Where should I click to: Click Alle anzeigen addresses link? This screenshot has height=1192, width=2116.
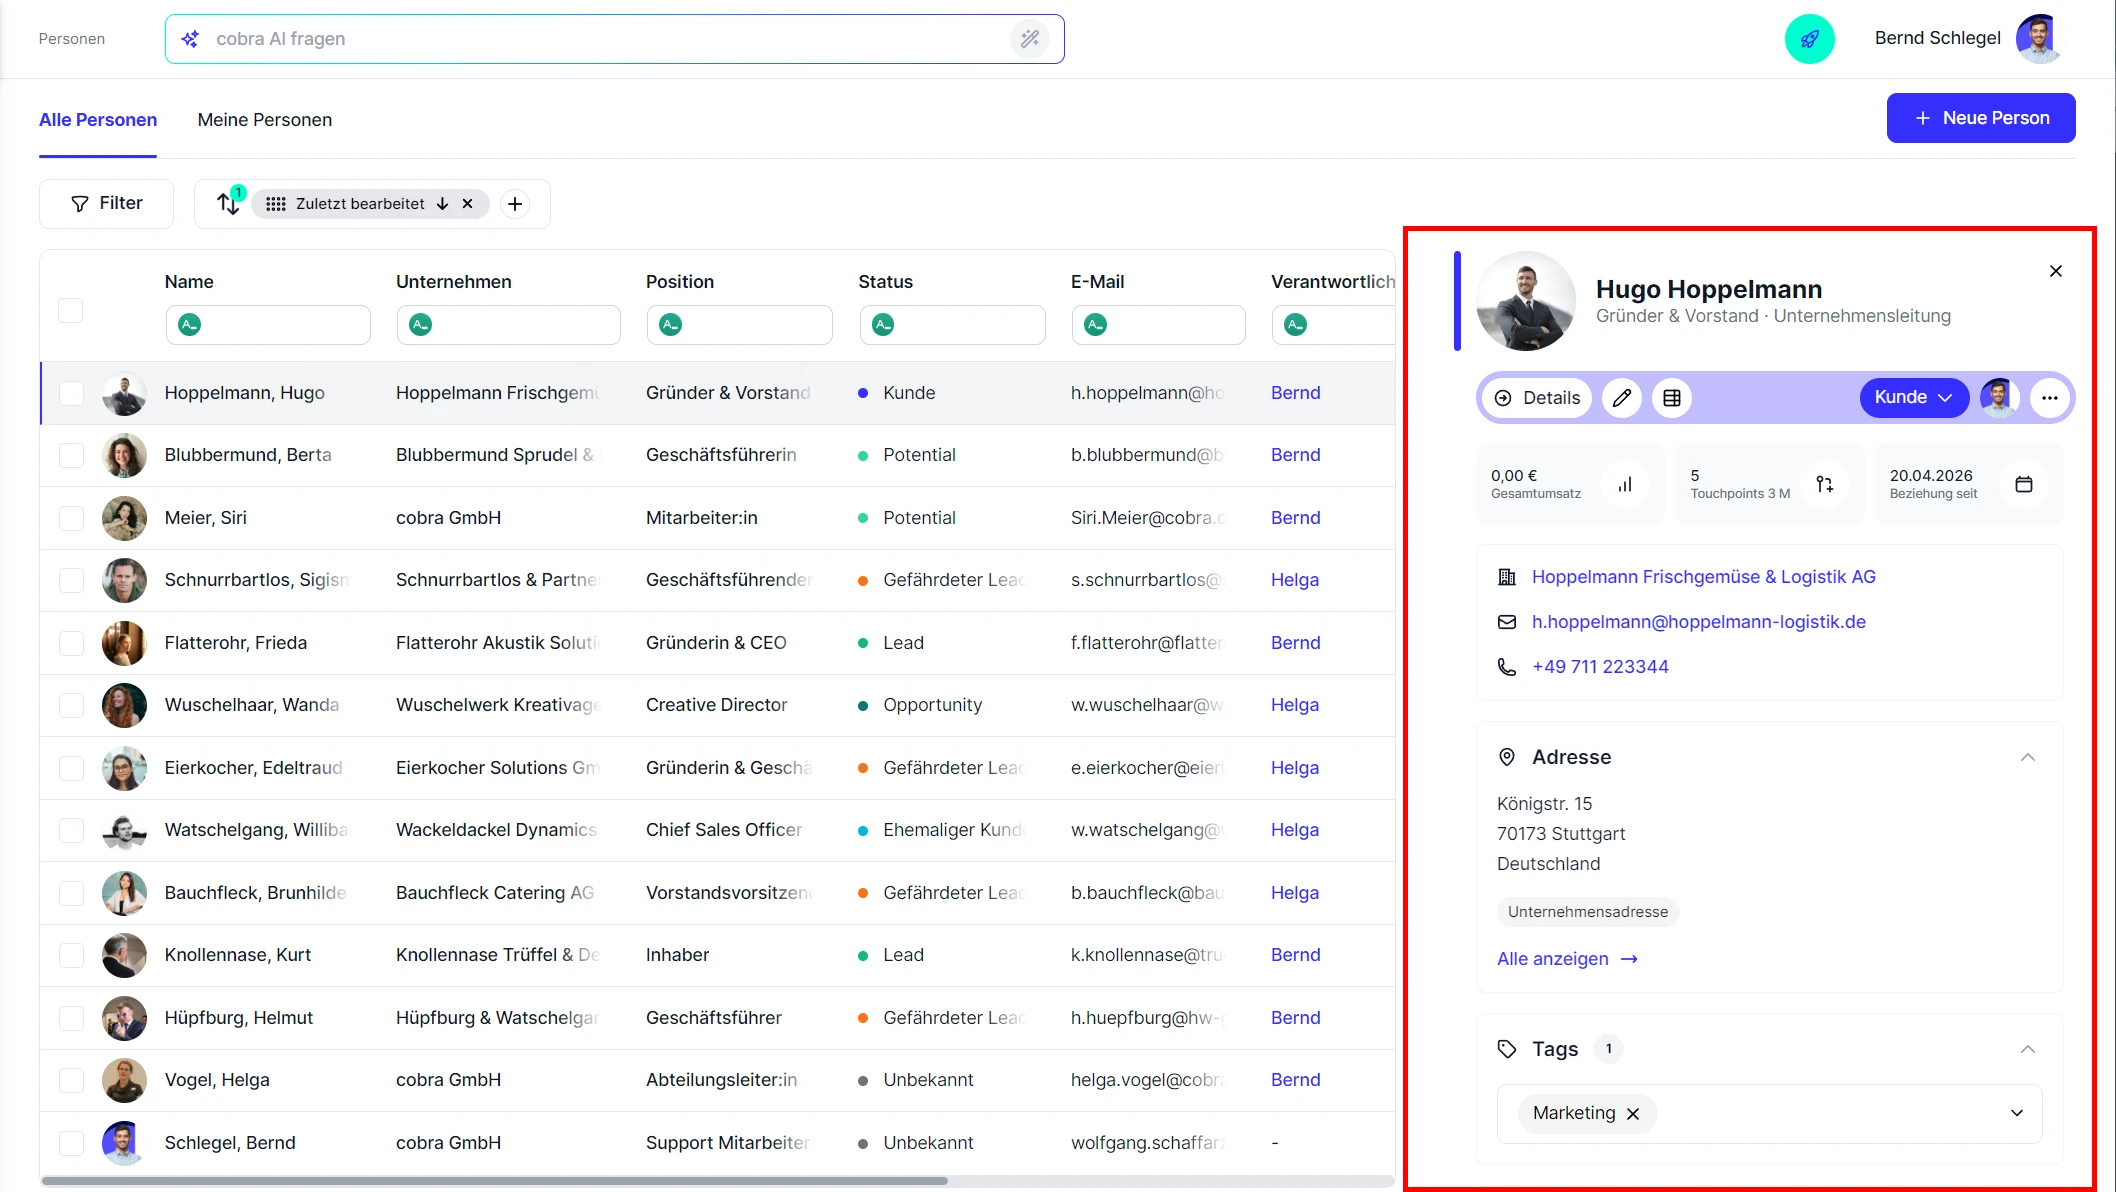pos(1567,959)
